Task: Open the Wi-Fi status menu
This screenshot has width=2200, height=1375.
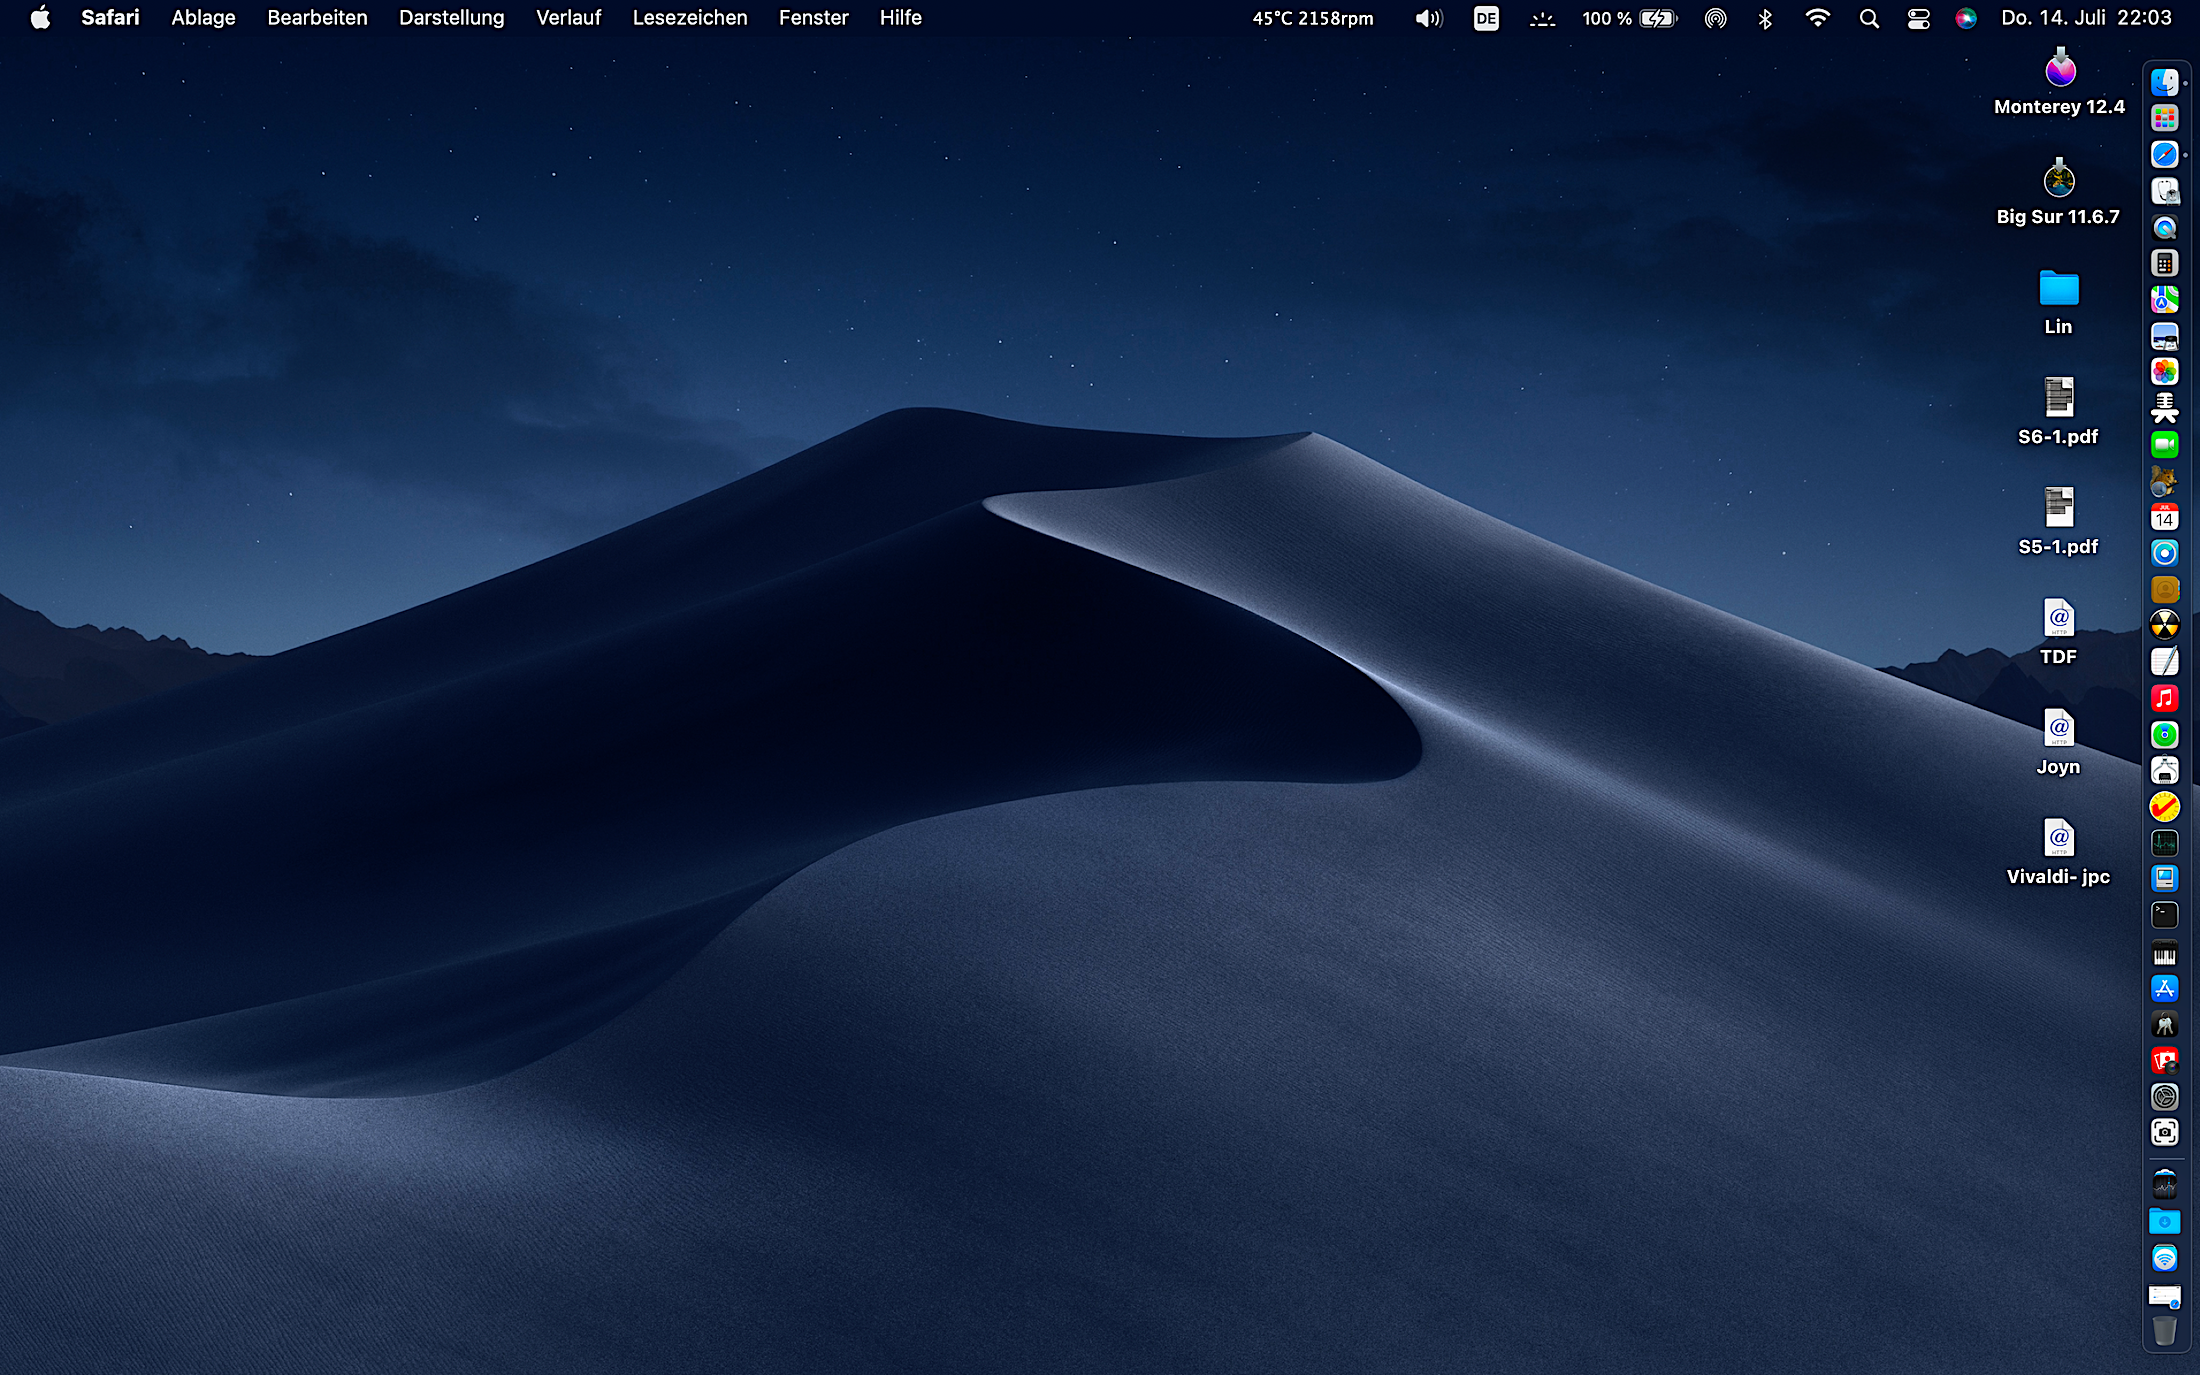Action: [1817, 18]
